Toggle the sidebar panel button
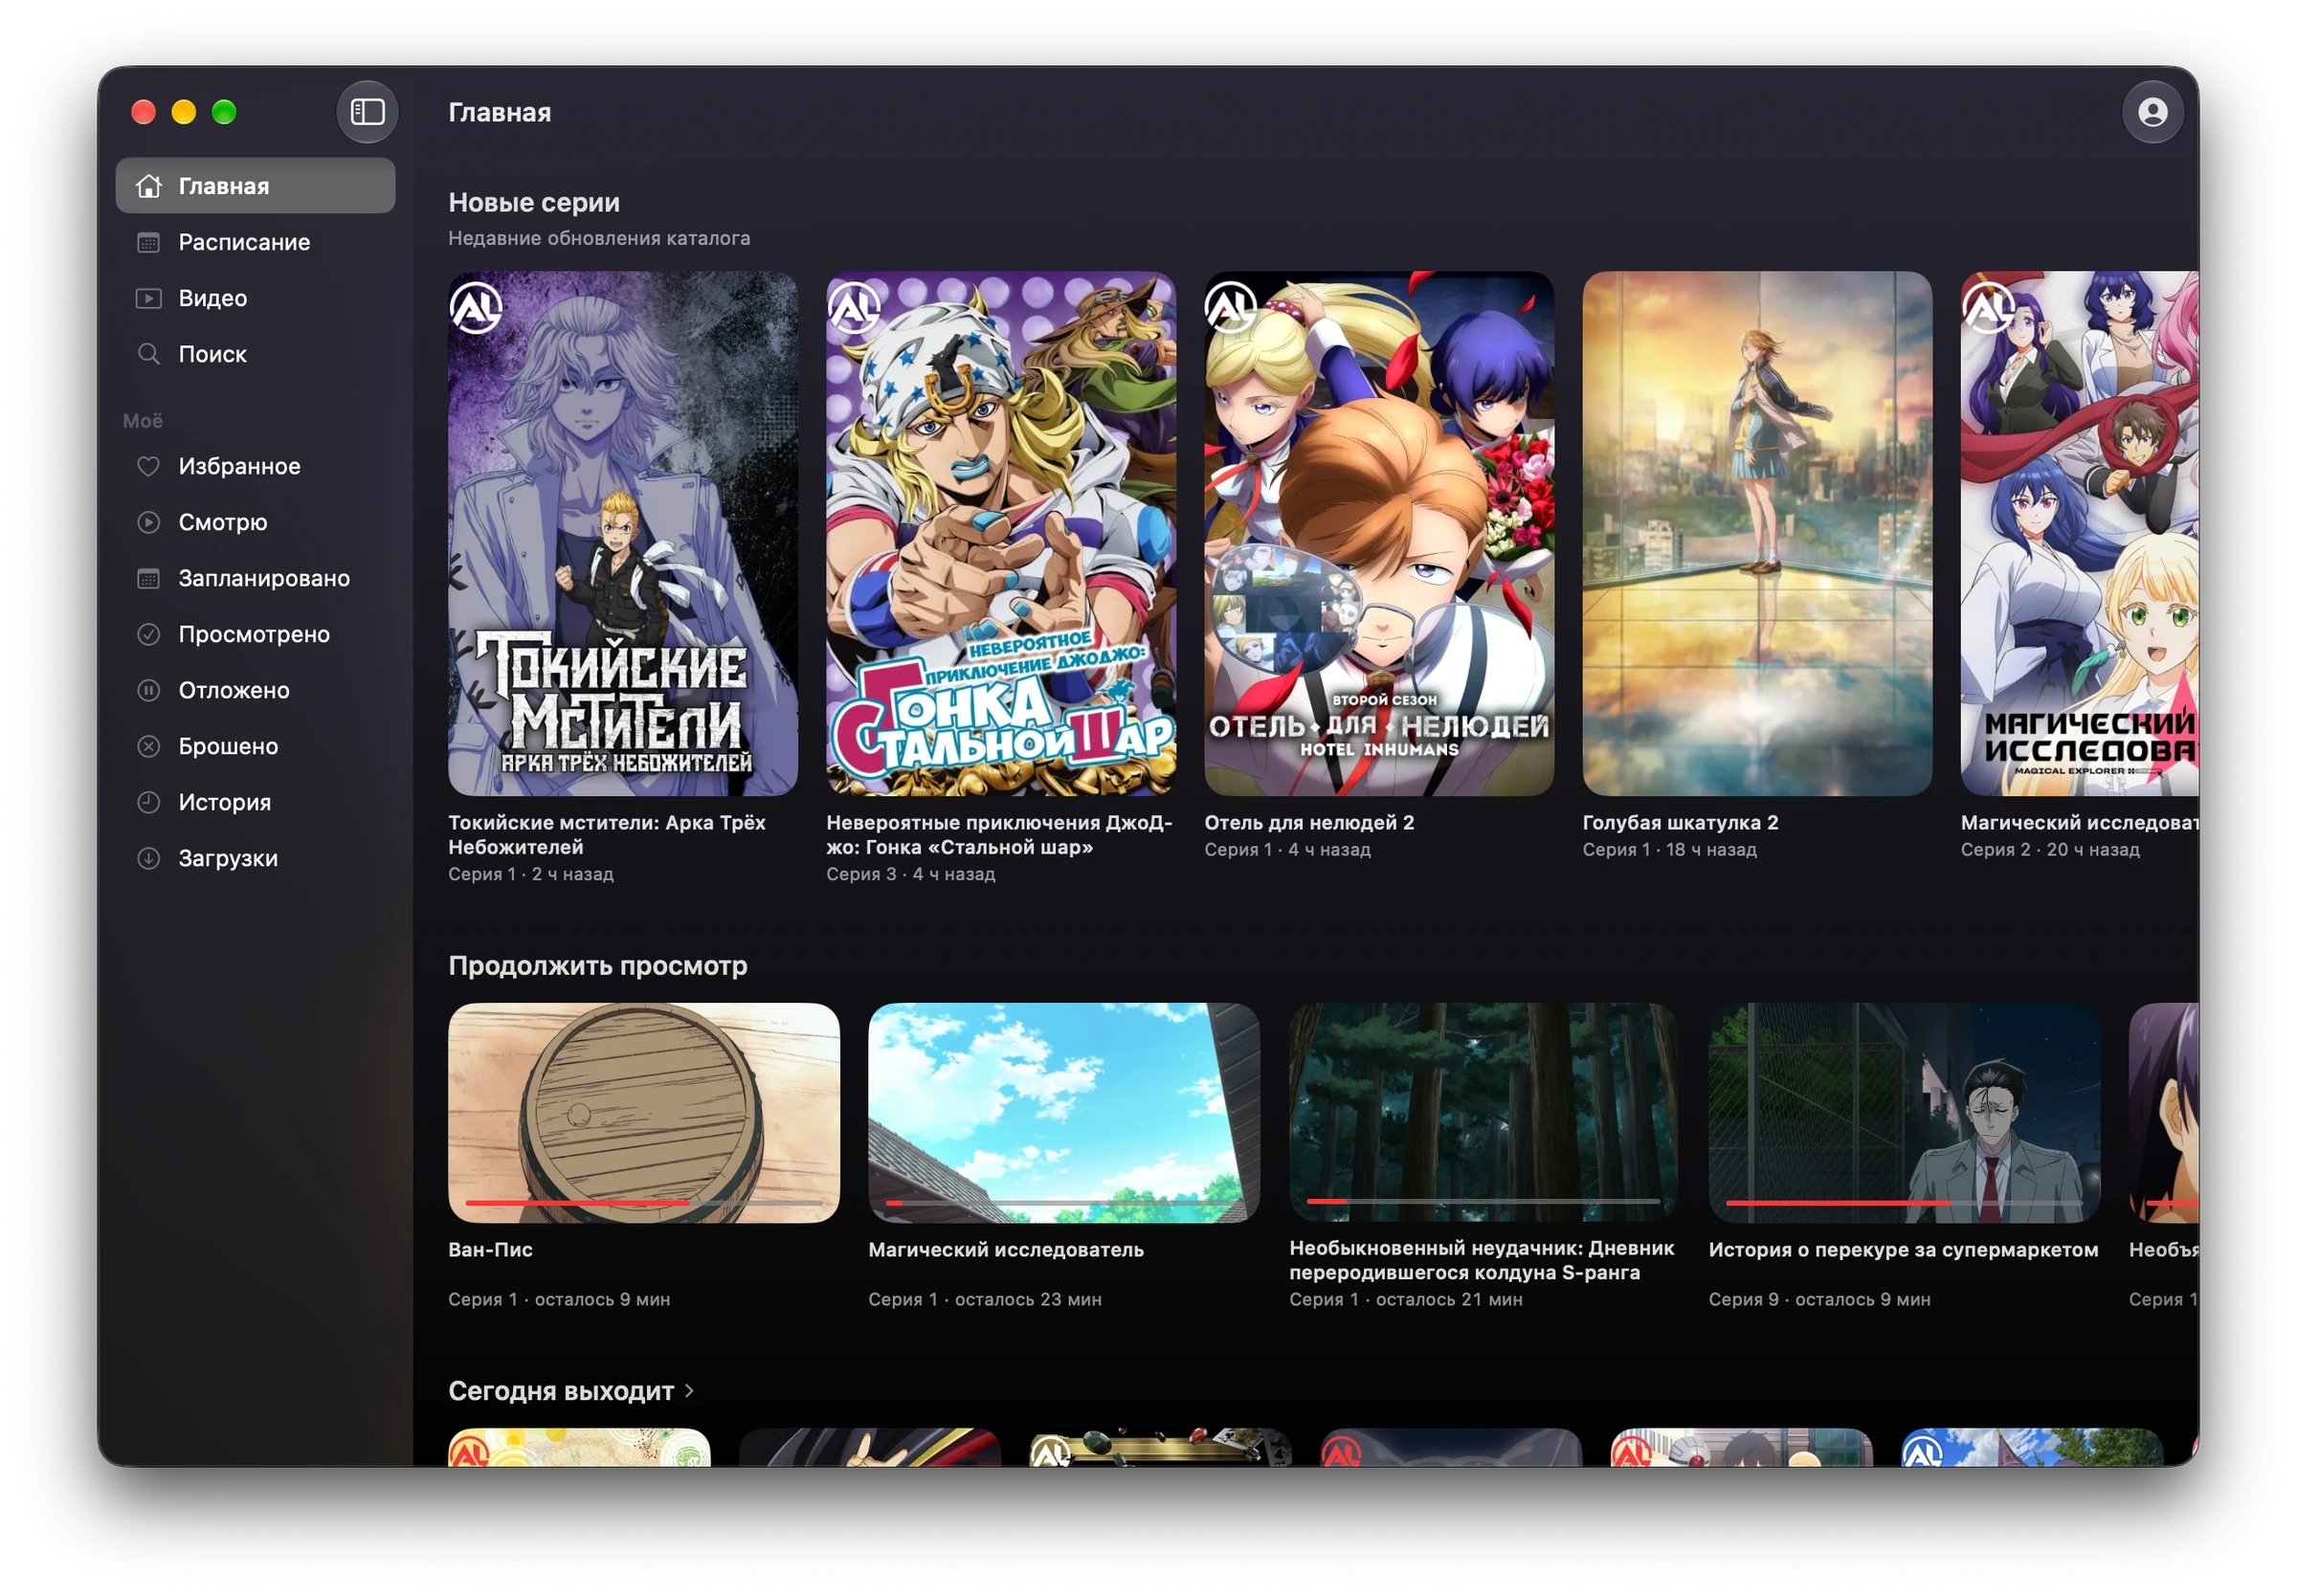Image resolution: width=2297 pixels, height=1596 pixels. click(x=367, y=112)
